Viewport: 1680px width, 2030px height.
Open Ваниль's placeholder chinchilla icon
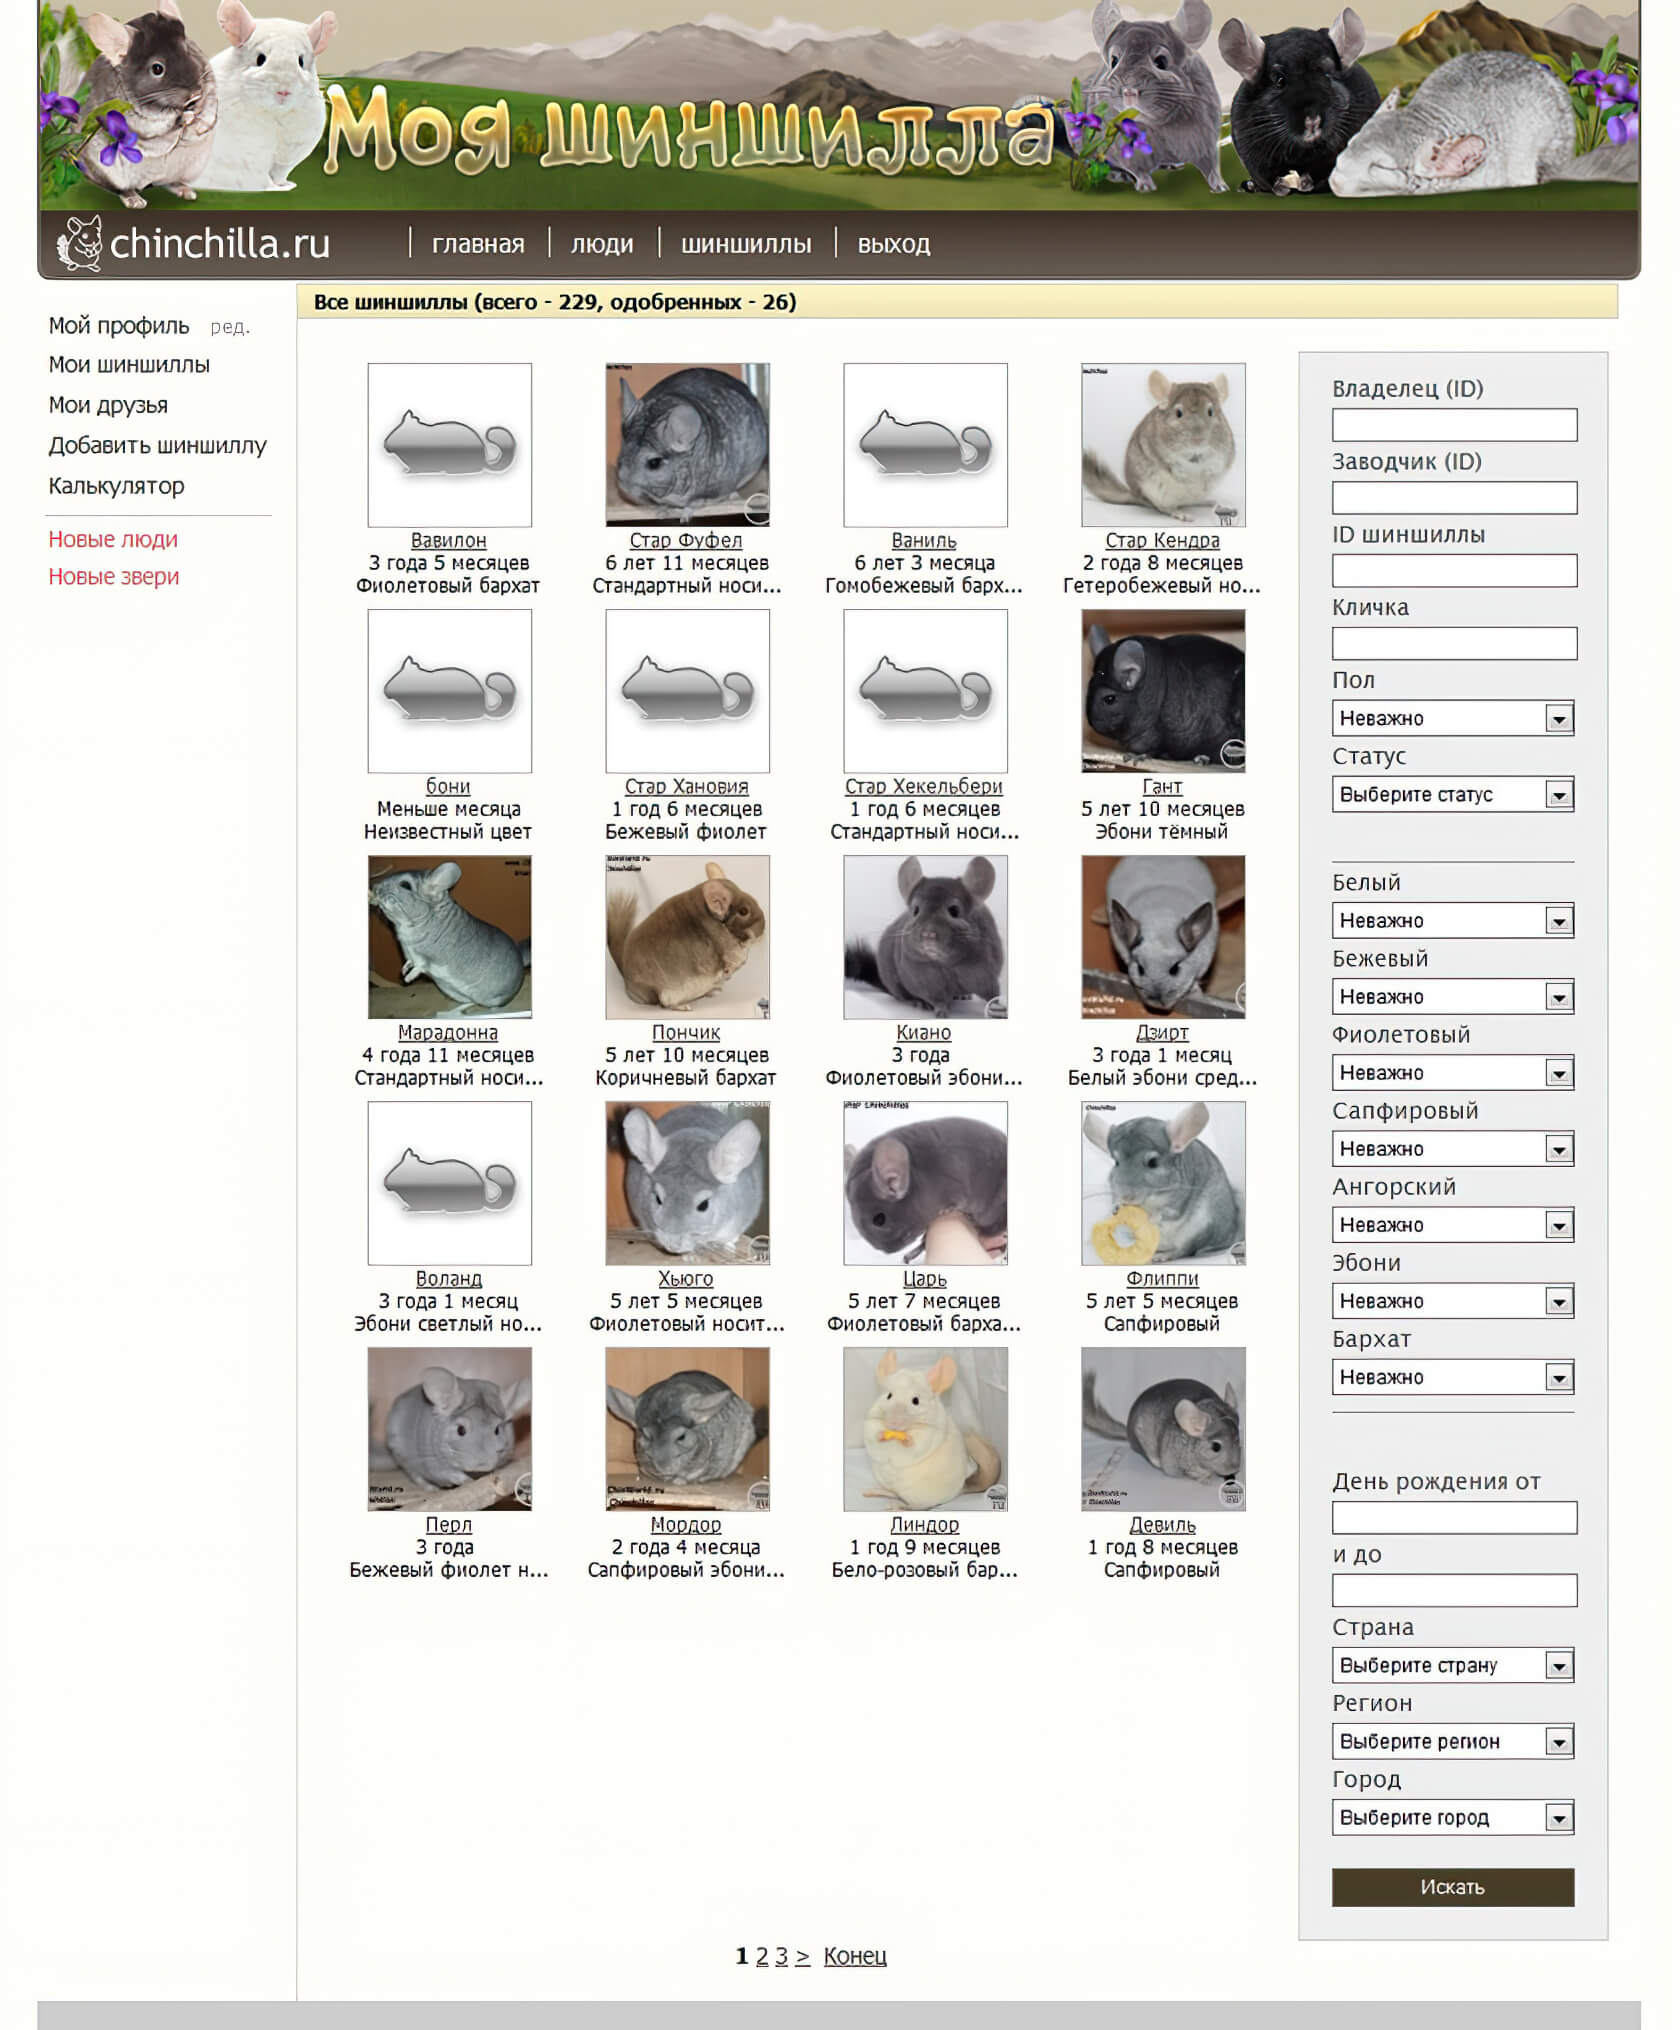[925, 445]
